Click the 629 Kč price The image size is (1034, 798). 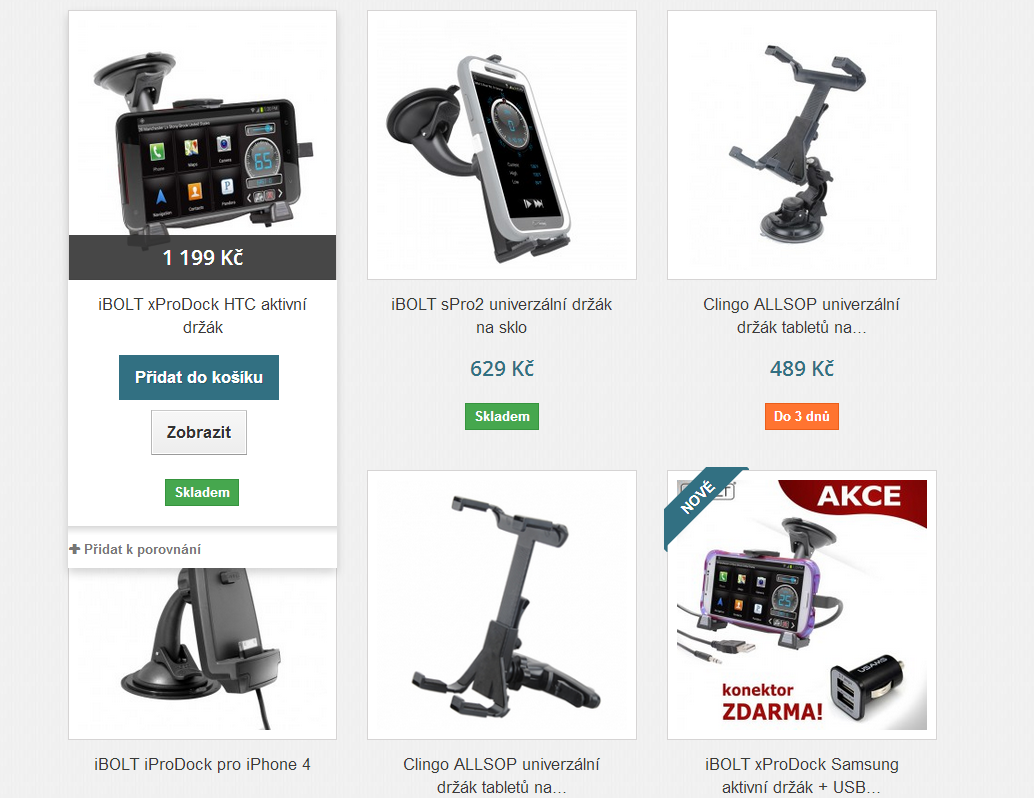point(502,369)
